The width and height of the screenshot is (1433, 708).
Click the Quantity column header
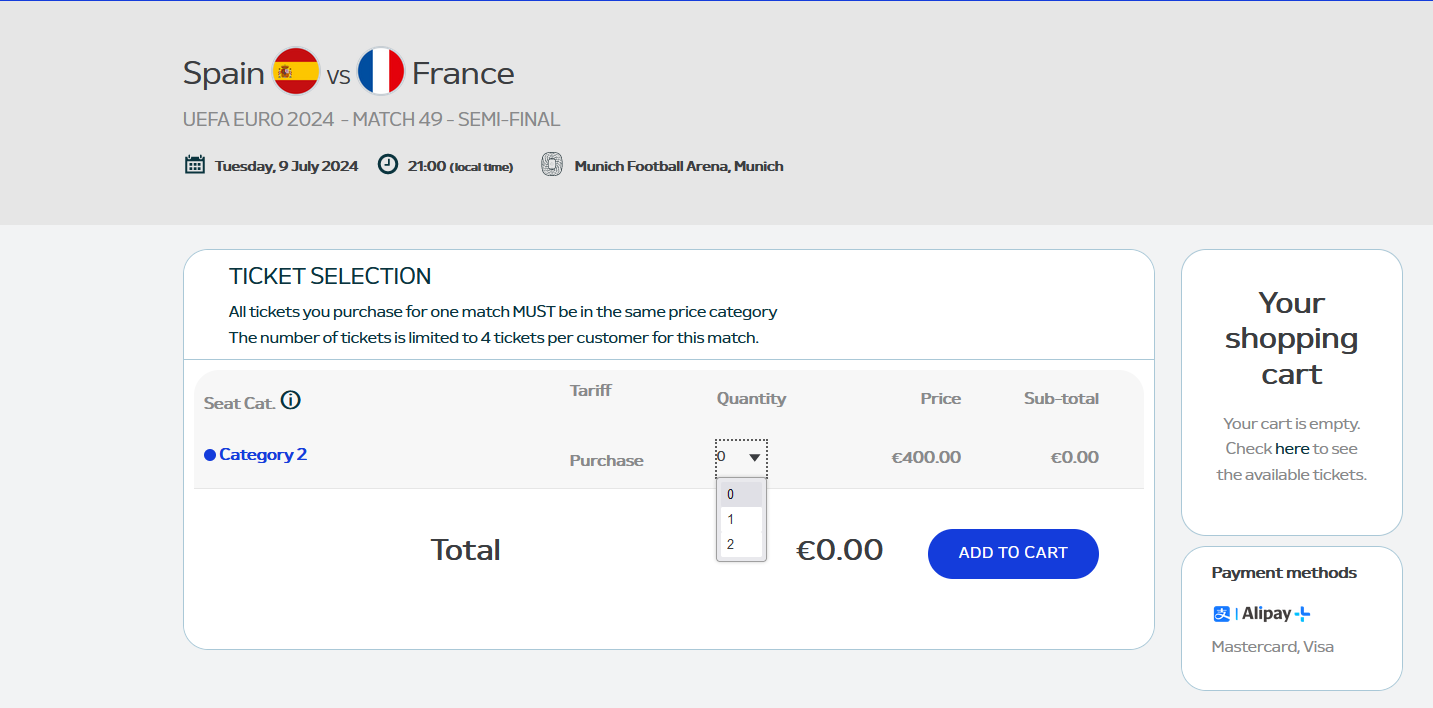pyautogui.click(x=751, y=399)
